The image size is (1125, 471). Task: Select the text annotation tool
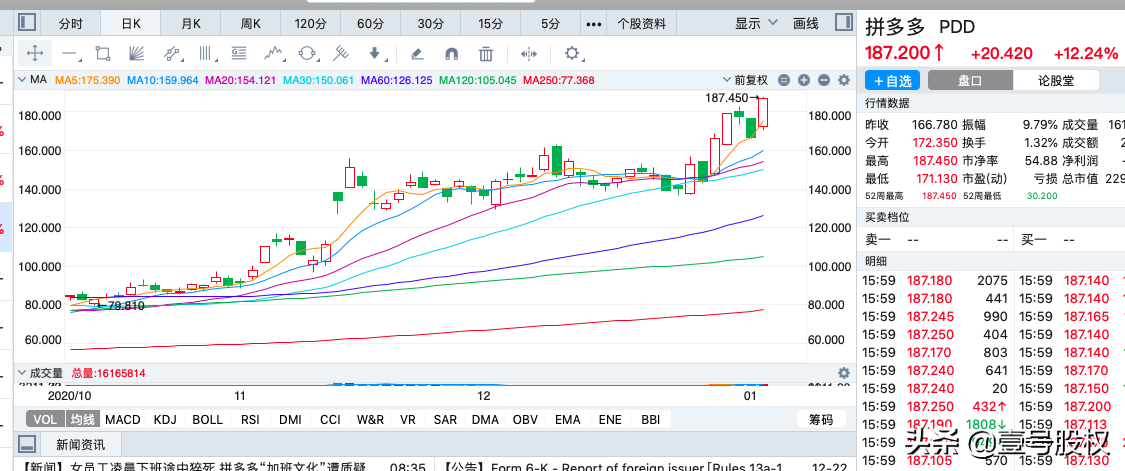(239, 53)
